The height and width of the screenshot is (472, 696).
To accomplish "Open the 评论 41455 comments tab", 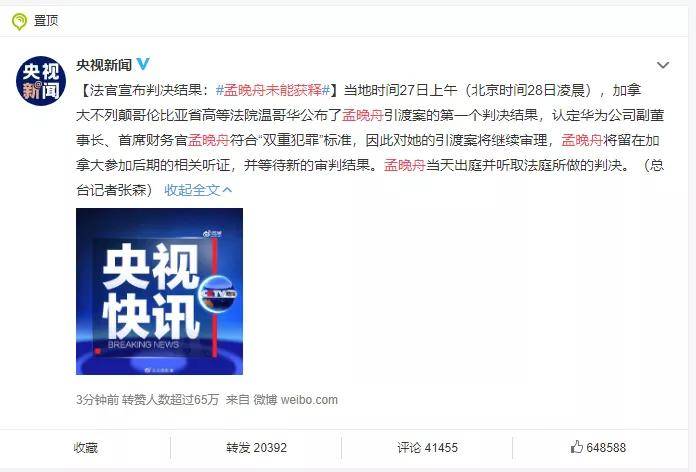I will (x=427, y=448).
